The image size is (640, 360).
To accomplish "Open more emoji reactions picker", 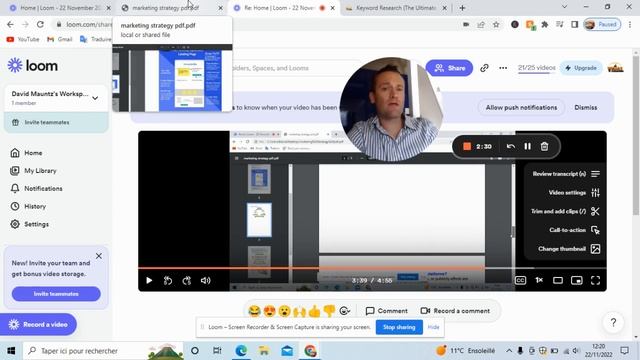I will [x=345, y=311].
